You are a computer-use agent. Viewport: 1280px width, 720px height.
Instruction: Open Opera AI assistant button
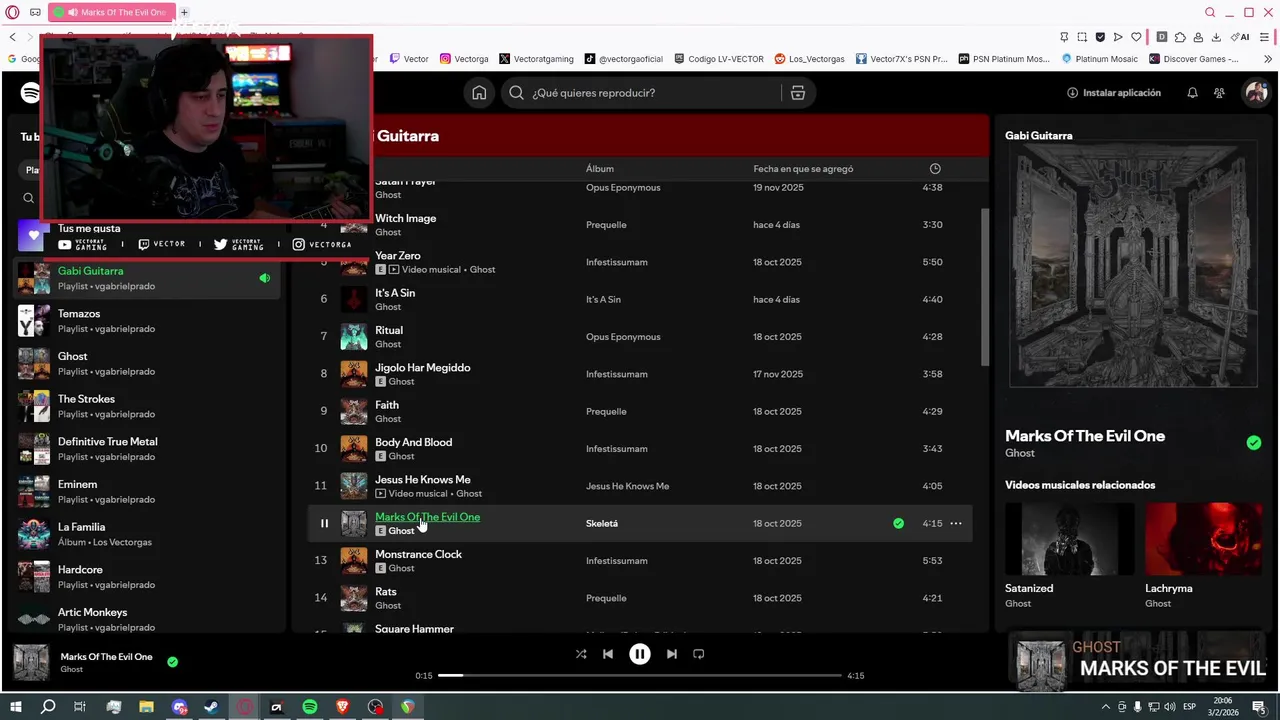pos(1241,37)
